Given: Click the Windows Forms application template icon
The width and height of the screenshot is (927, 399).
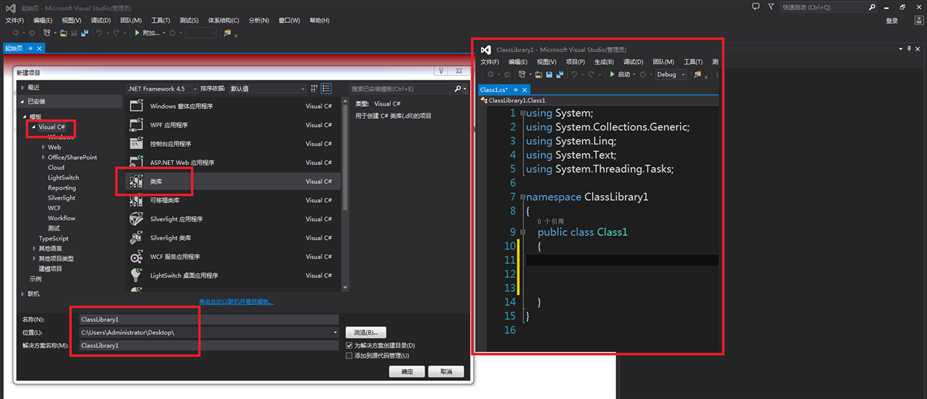Looking at the screenshot, I should click(136, 106).
